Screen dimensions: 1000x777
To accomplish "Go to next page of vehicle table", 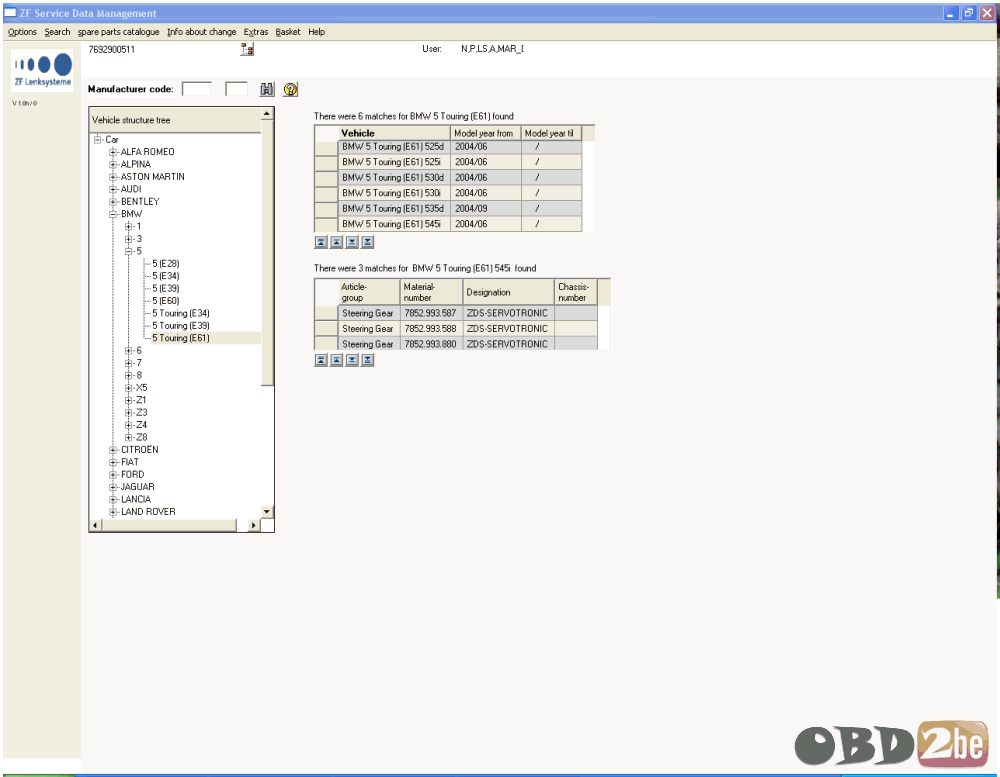I will click(x=351, y=242).
